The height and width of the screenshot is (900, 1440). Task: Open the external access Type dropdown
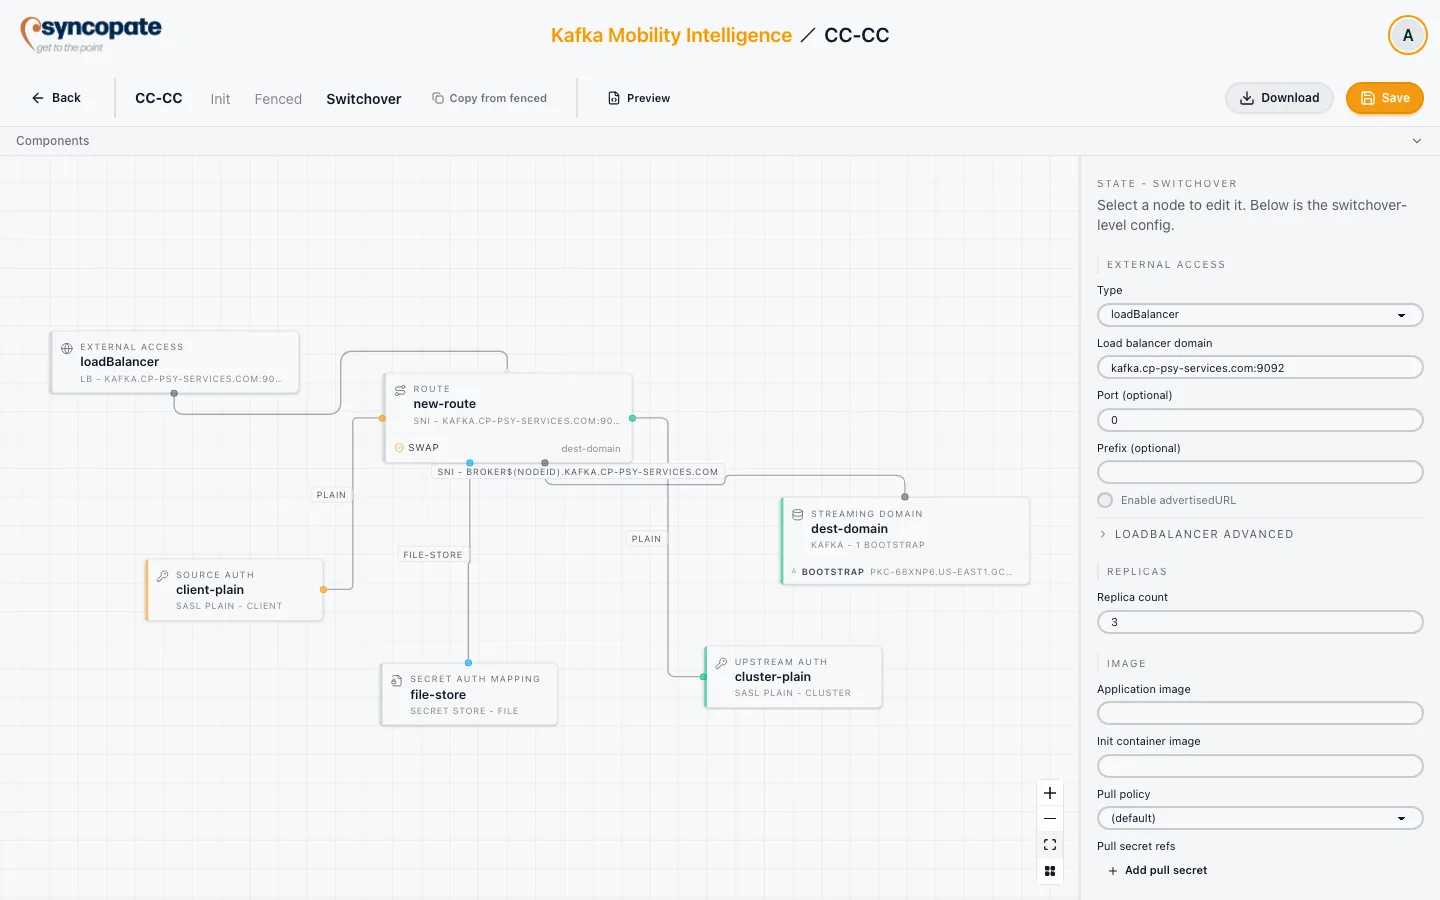(1260, 315)
